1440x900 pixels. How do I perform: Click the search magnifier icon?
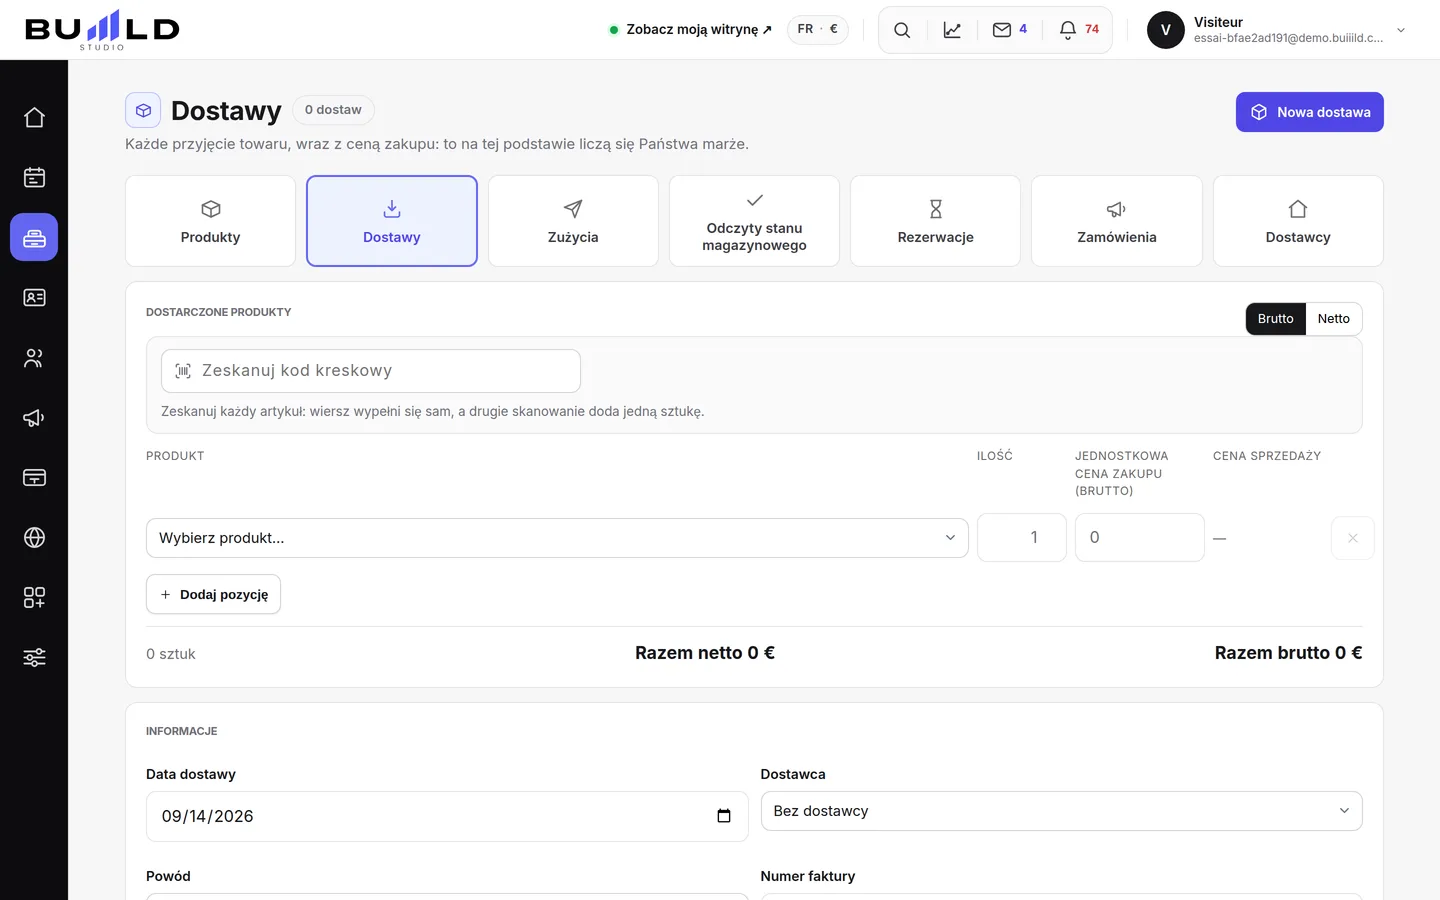(x=902, y=30)
